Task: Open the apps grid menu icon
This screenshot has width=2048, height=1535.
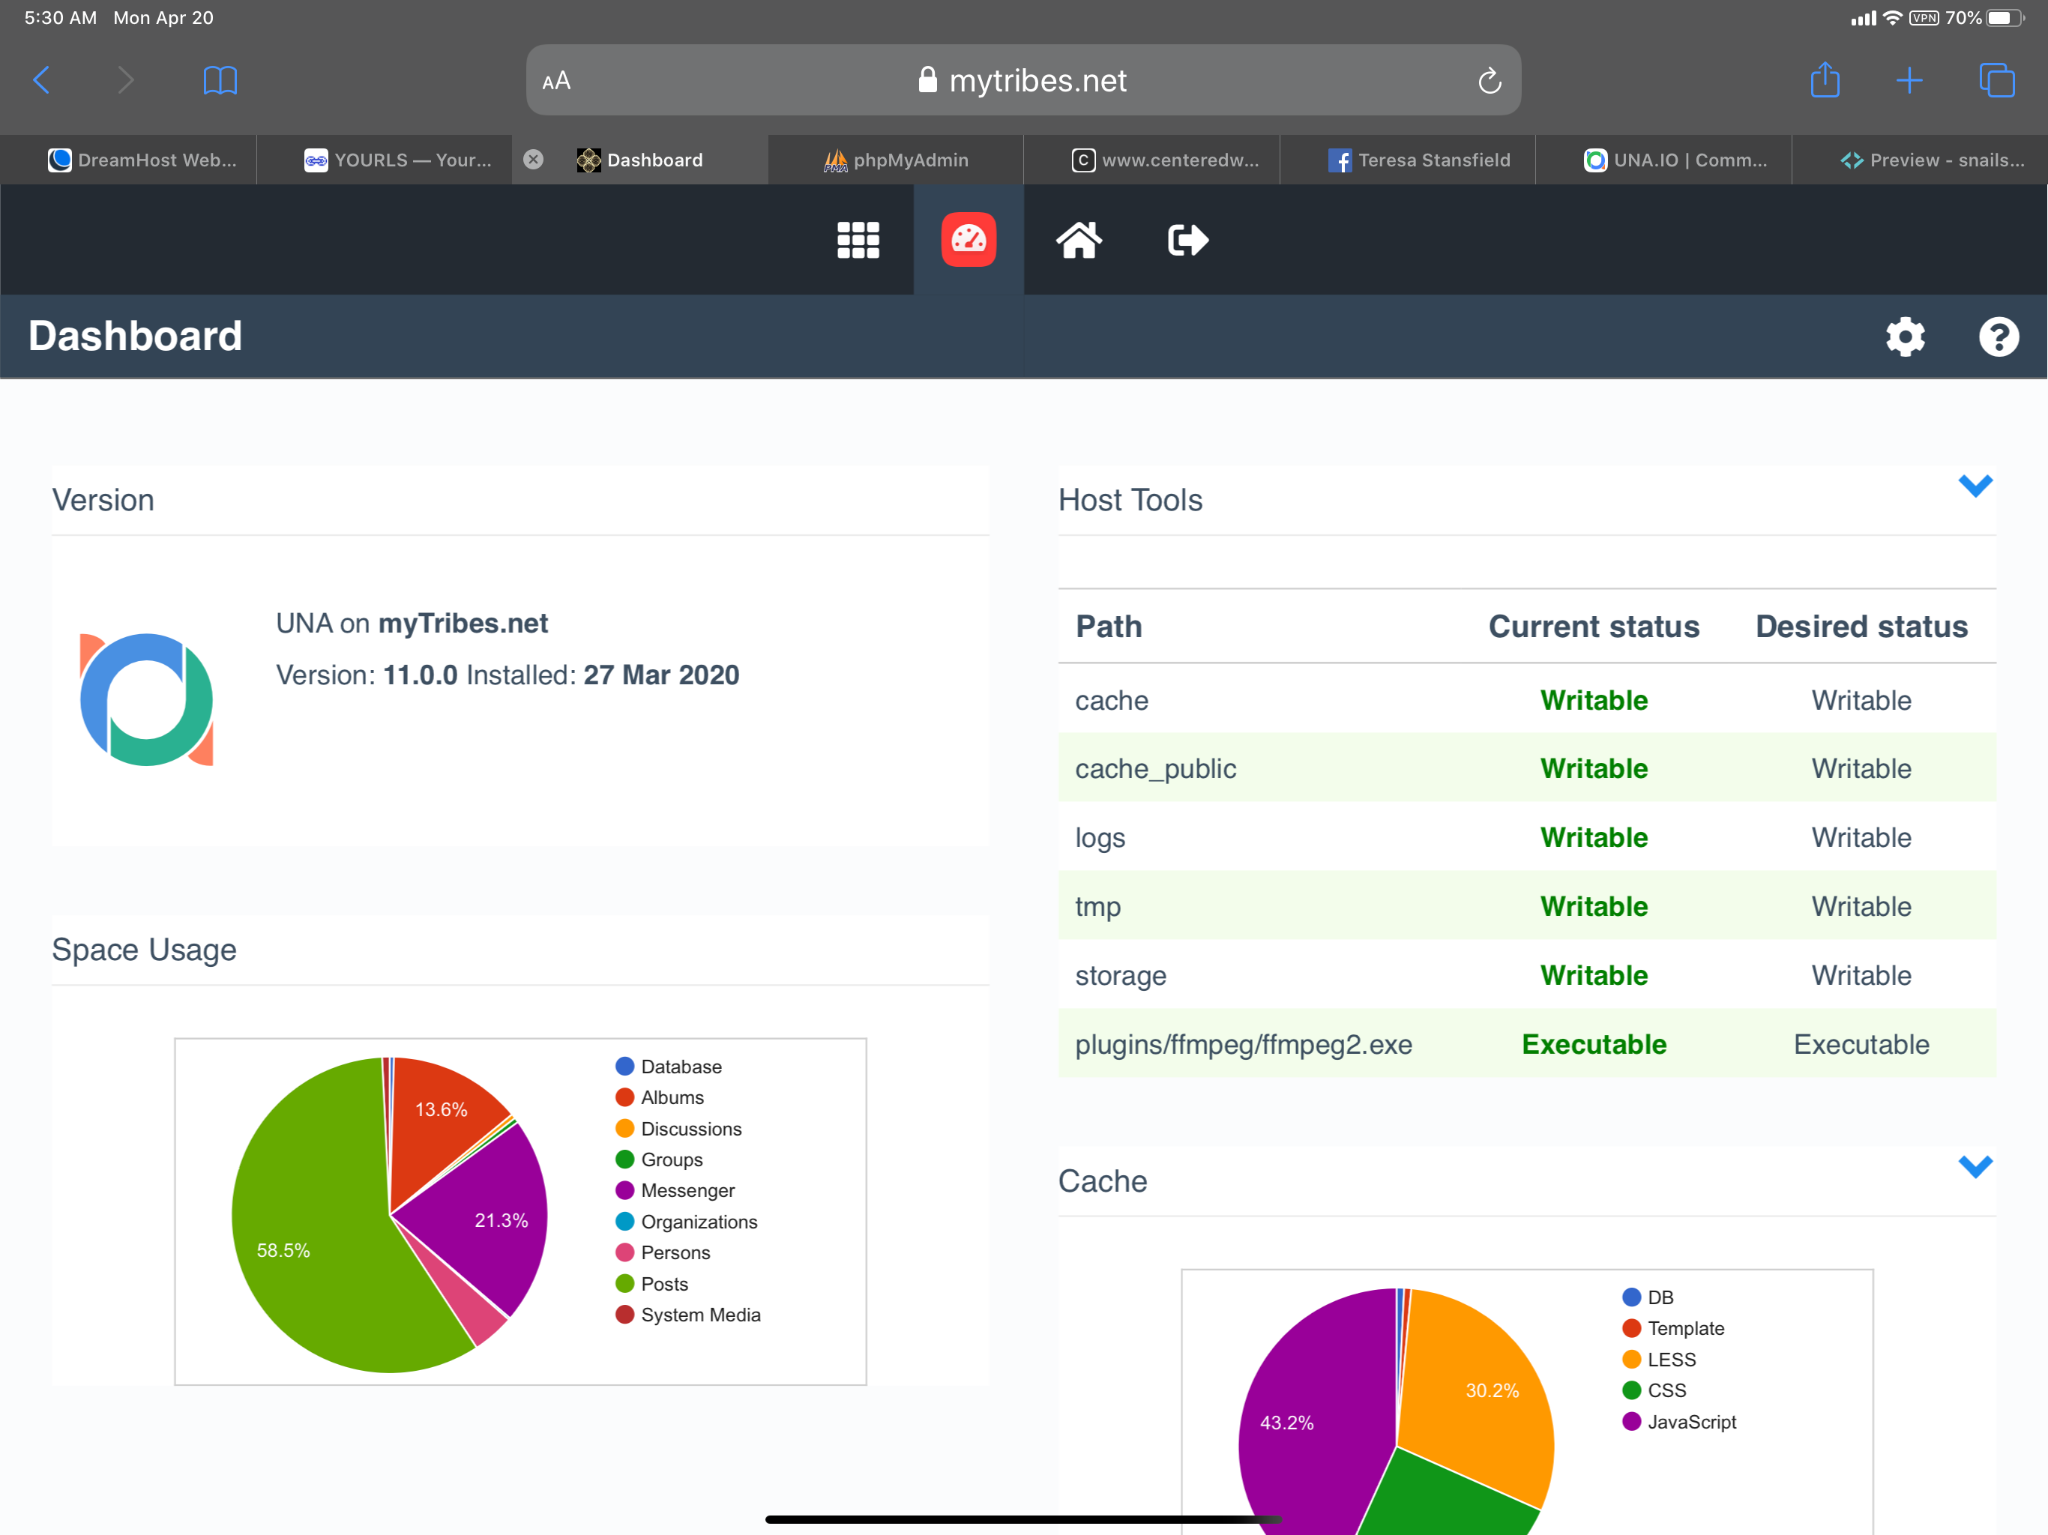Action: [x=858, y=240]
